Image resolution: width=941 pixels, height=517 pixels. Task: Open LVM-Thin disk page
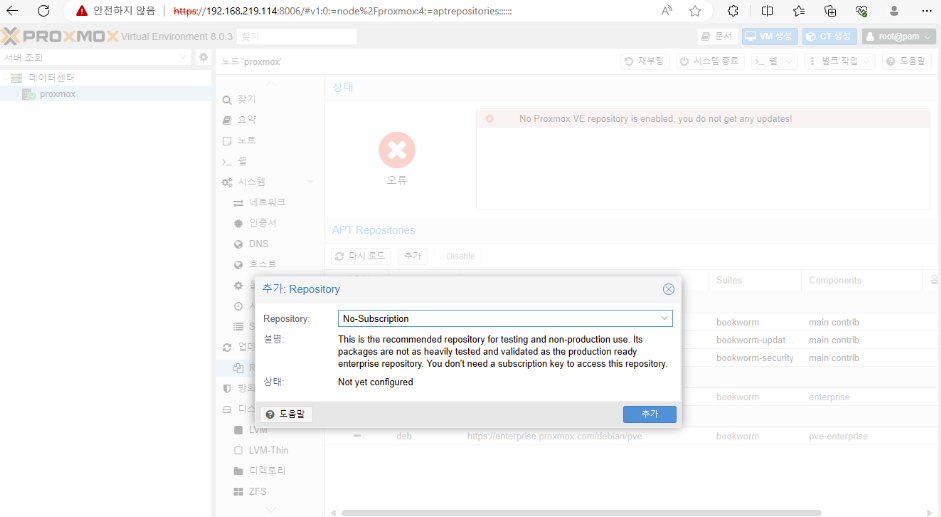click(269, 450)
